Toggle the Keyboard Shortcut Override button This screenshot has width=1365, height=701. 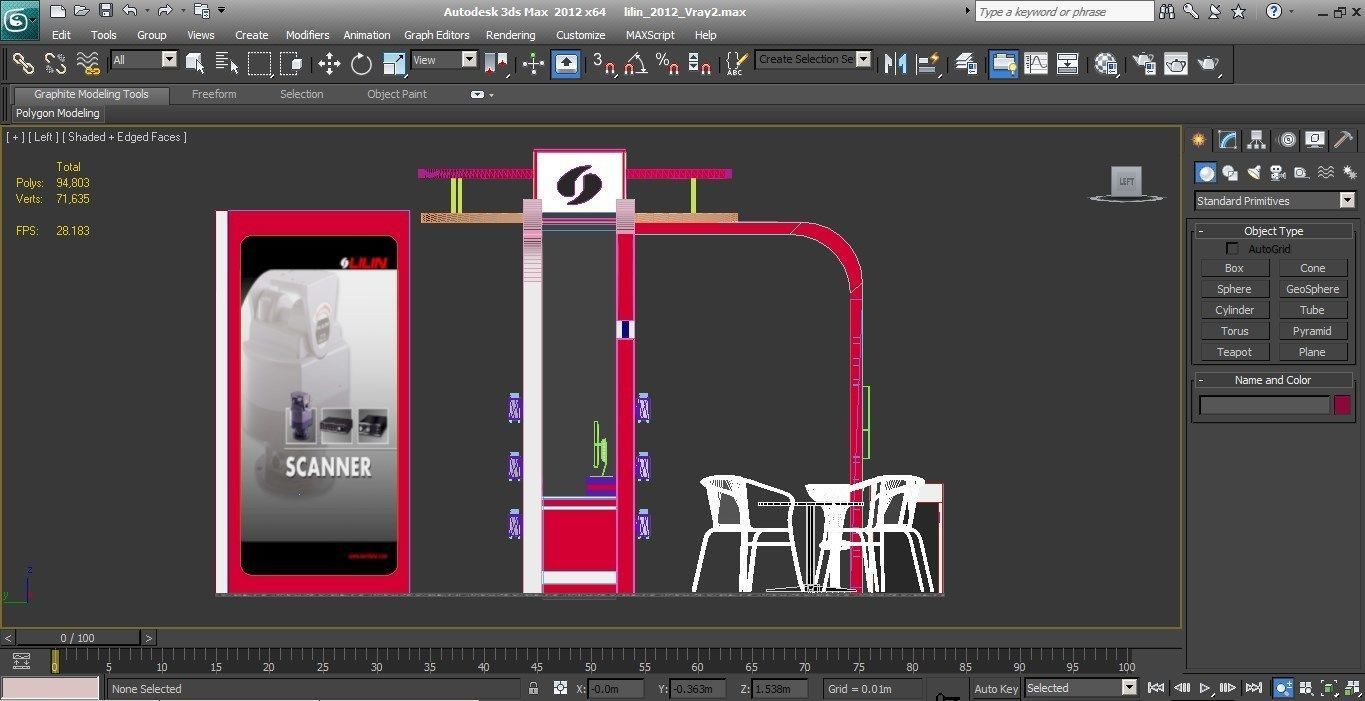point(566,63)
